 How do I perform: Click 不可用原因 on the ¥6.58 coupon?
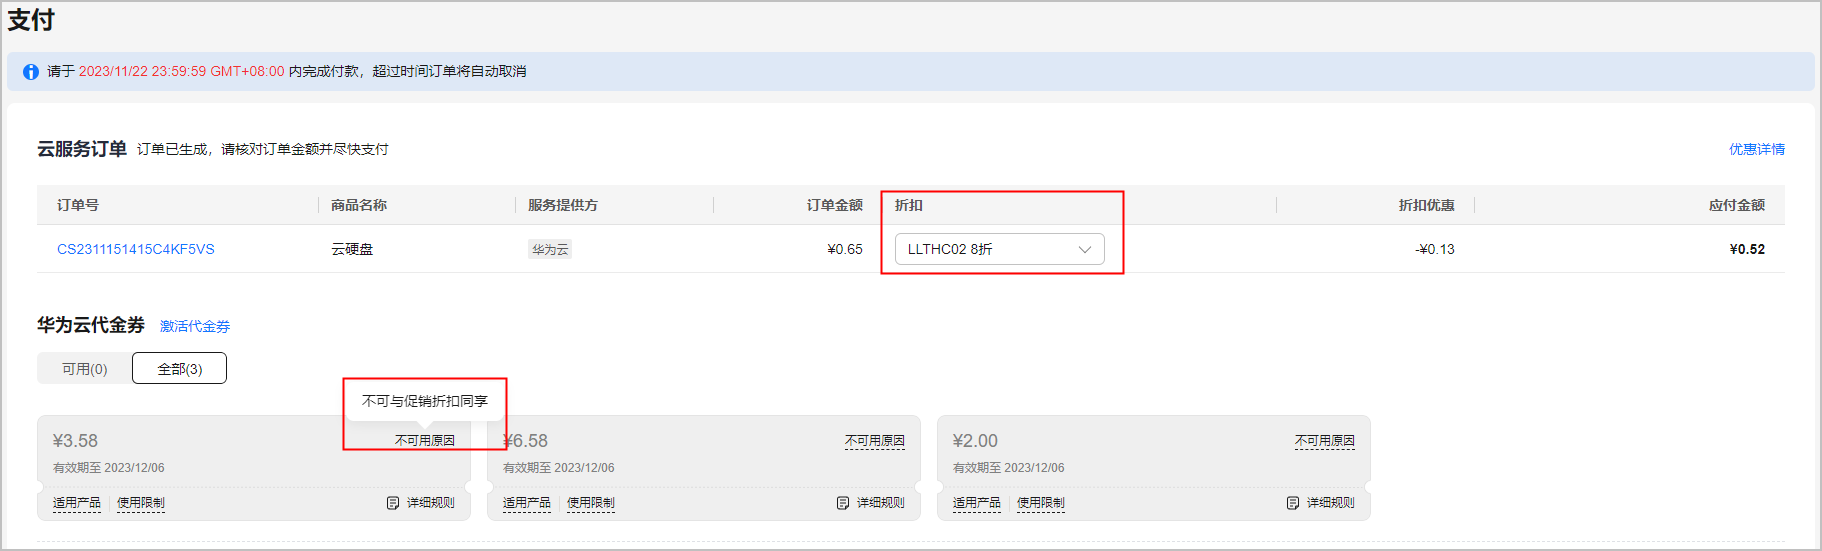click(875, 441)
